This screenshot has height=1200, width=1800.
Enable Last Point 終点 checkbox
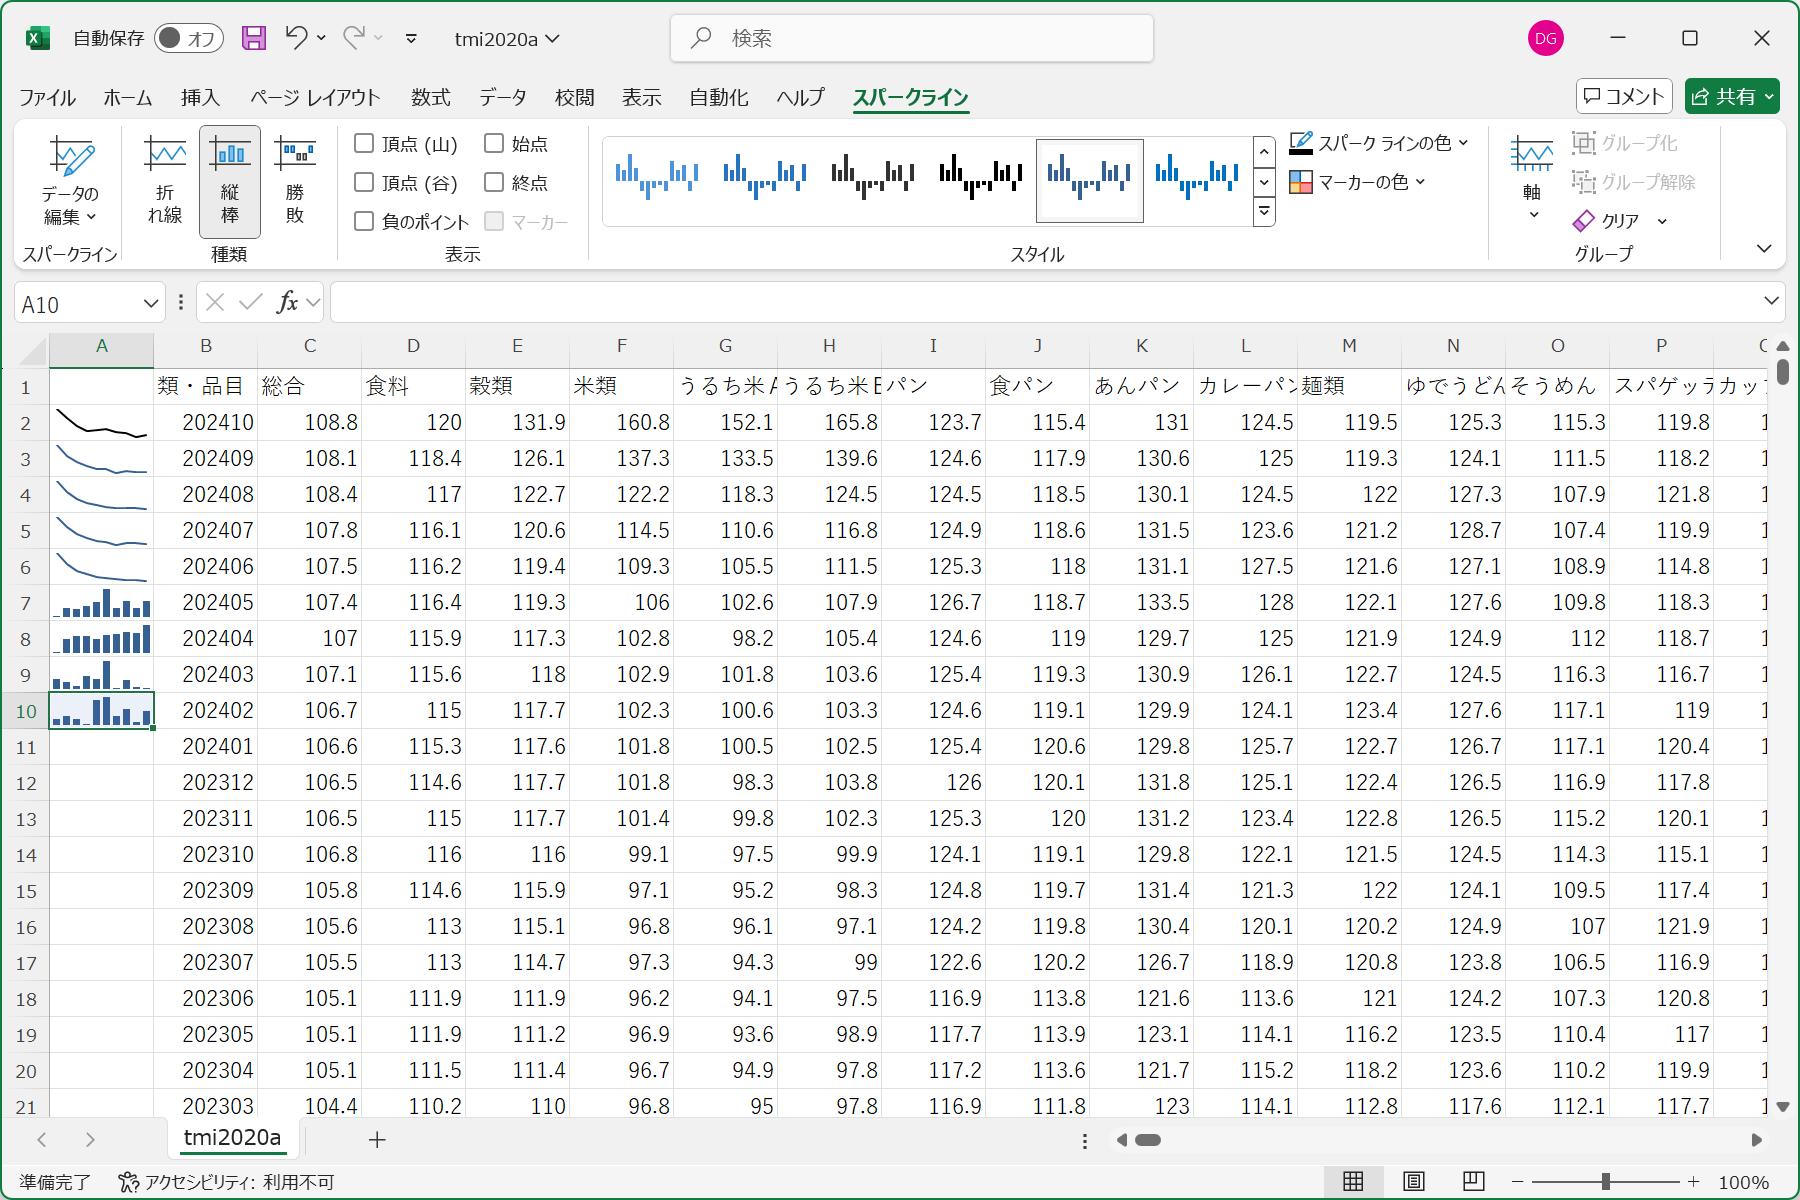tap(494, 182)
